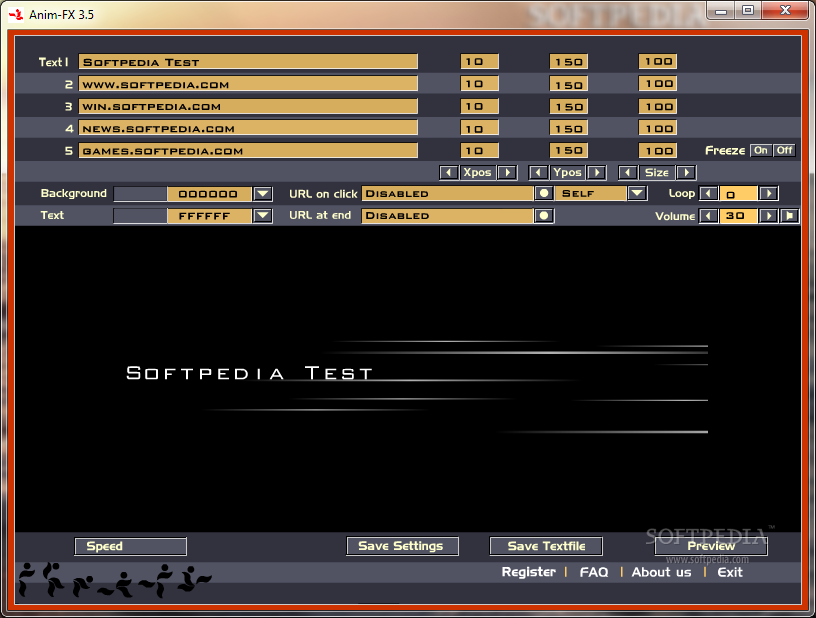Open About us link
The image size is (816, 618).
coord(661,572)
